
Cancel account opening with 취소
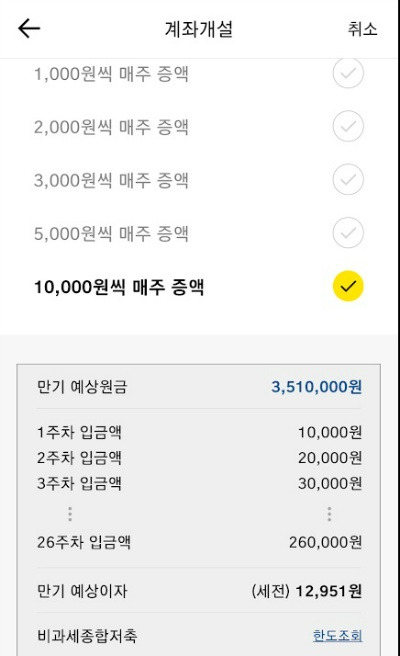(x=362, y=29)
